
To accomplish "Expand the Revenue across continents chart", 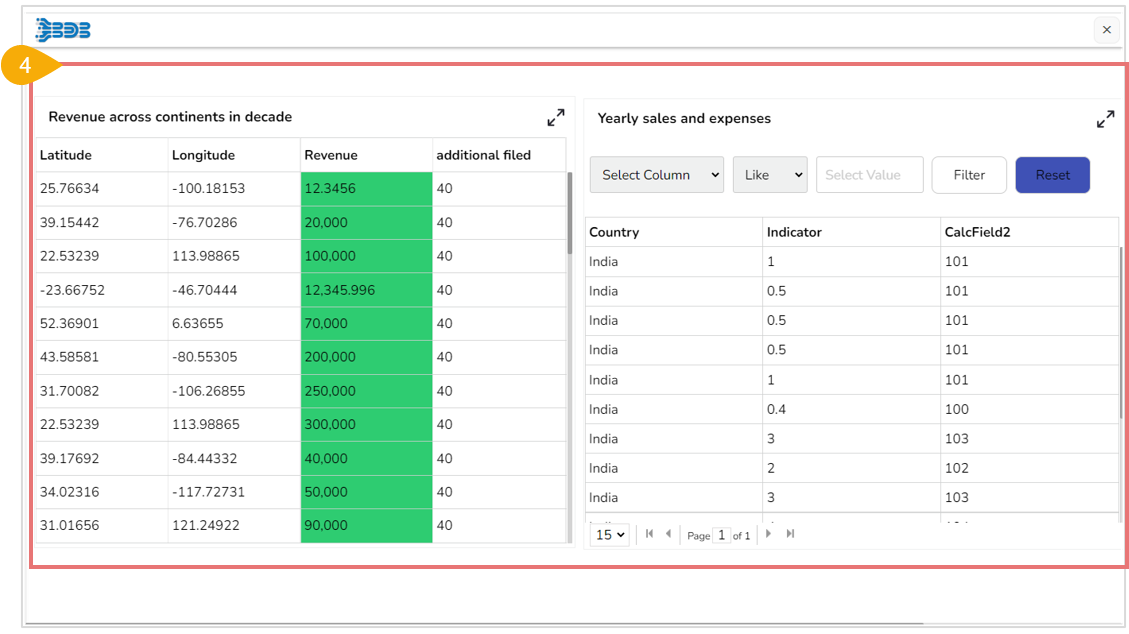I will point(556,118).
